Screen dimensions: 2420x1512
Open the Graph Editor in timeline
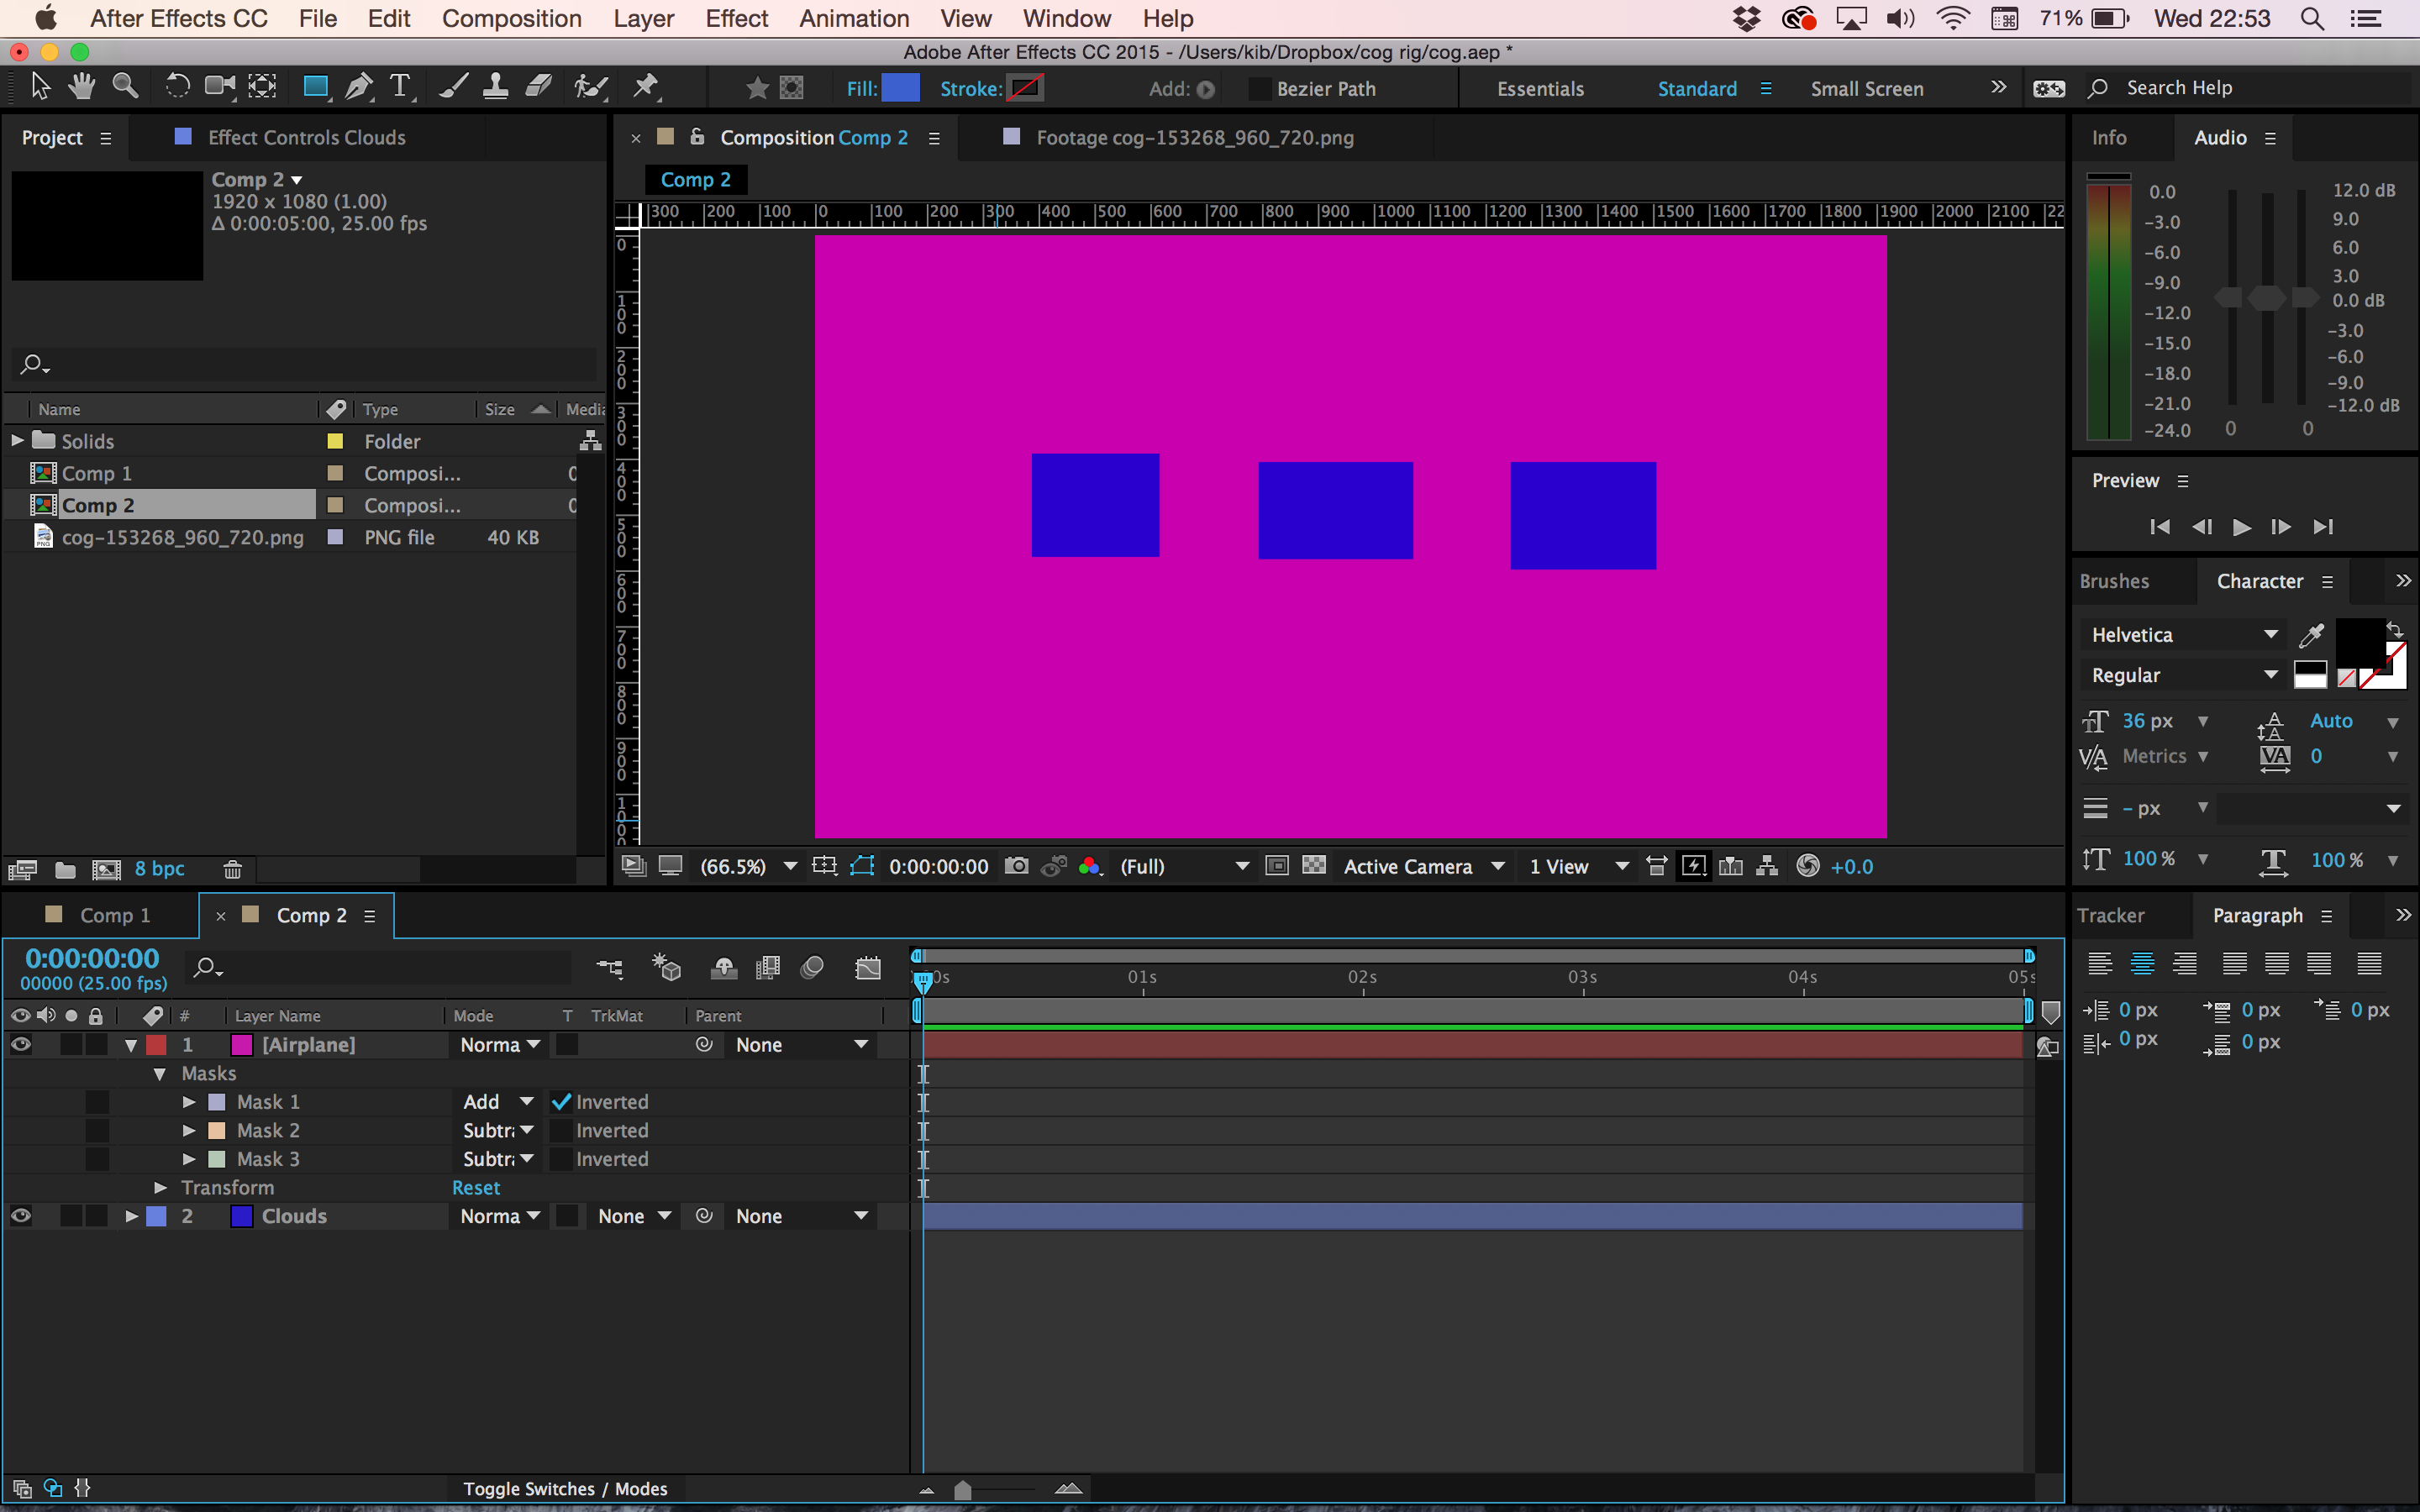pyautogui.click(x=868, y=967)
